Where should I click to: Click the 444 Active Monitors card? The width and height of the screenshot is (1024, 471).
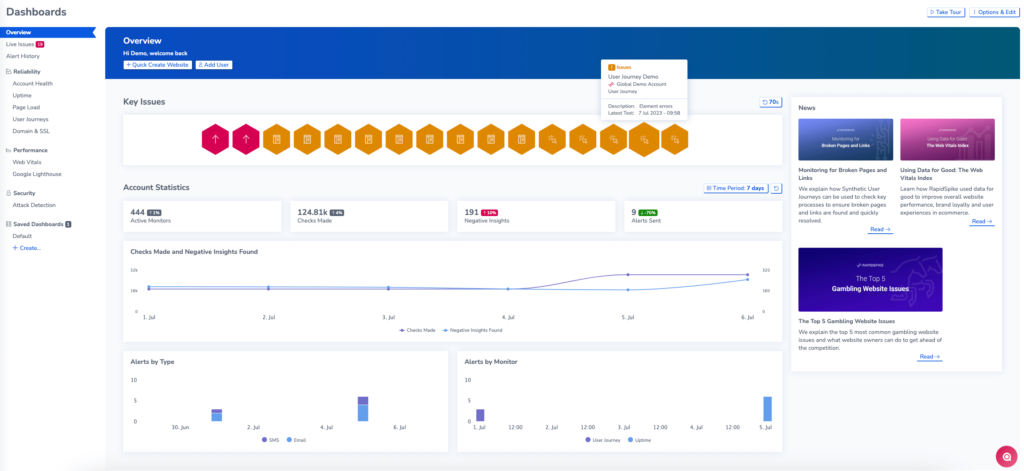[x=202, y=216]
